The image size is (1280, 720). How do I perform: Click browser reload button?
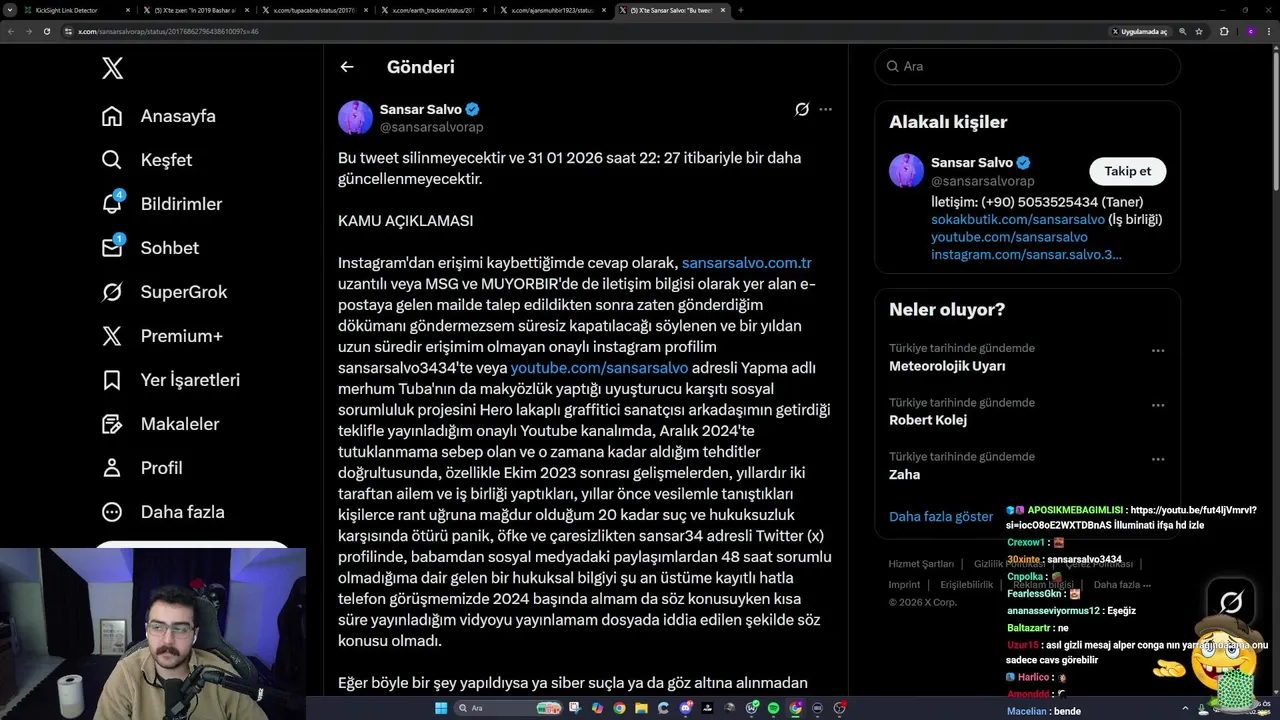click(x=46, y=31)
